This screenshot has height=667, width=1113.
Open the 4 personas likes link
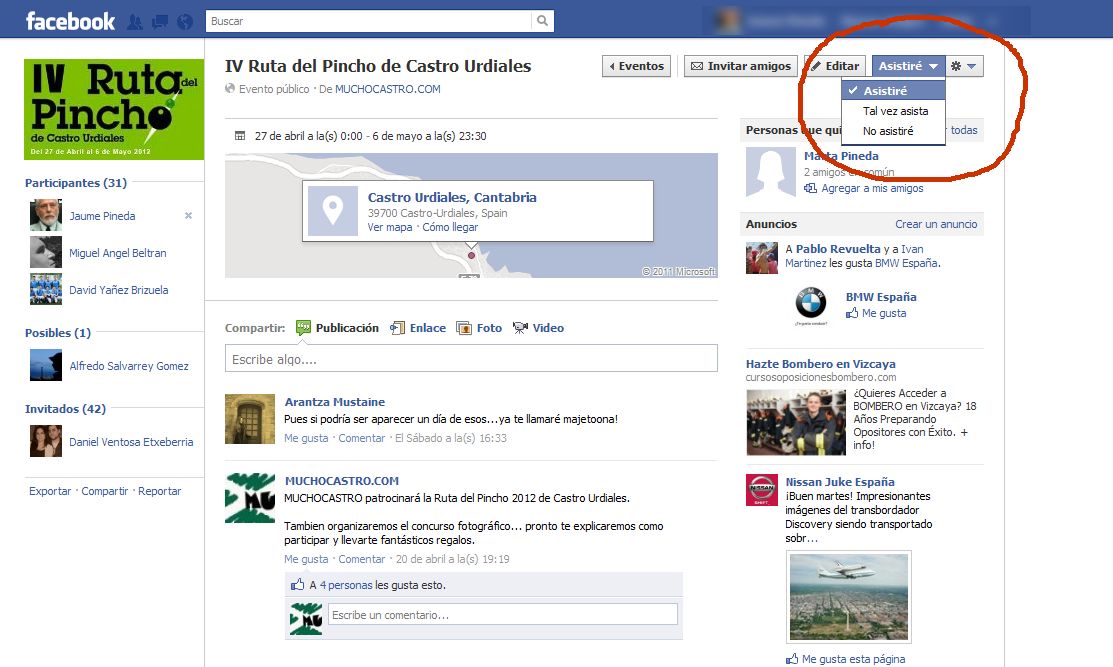[x=346, y=585]
